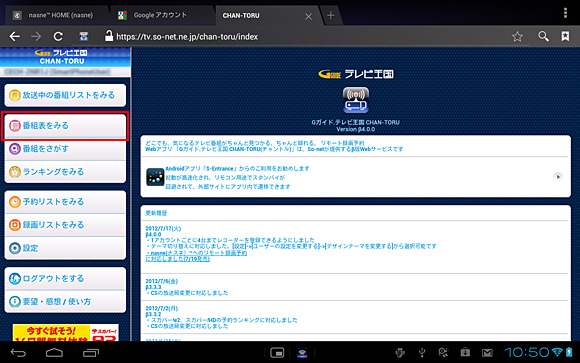Open ランキングをみる ranking item

tap(65, 172)
